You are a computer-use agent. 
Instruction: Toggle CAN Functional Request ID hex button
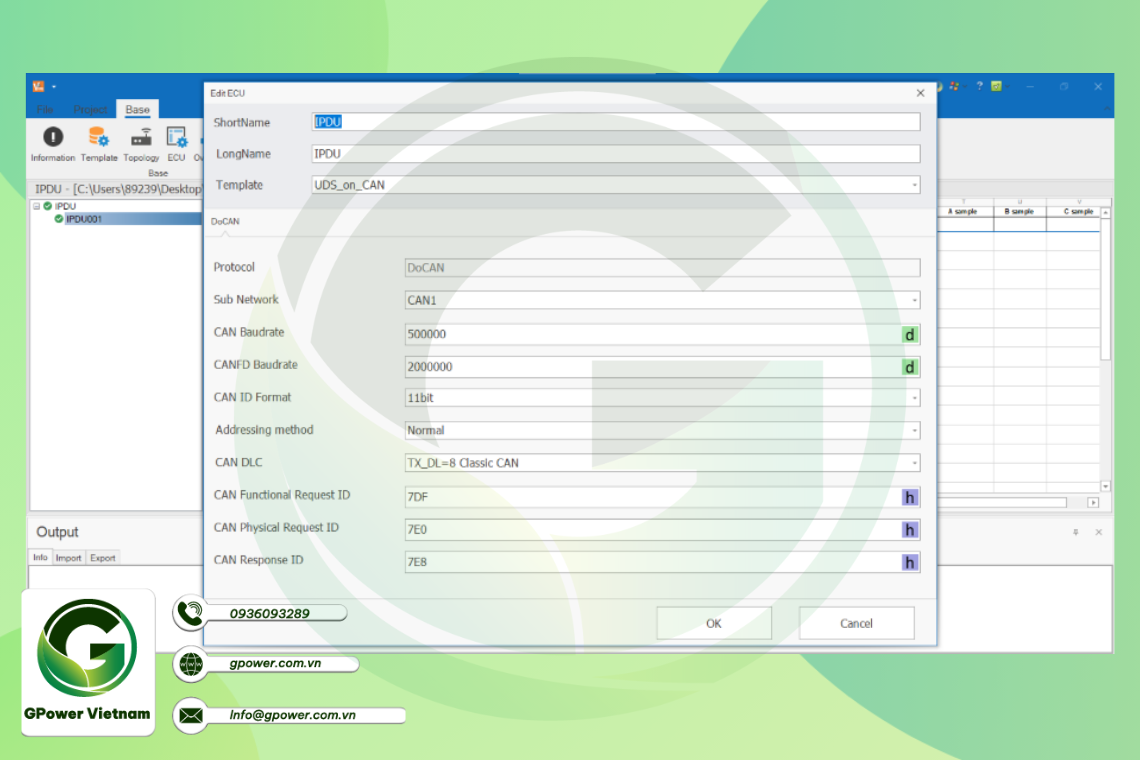coord(909,497)
